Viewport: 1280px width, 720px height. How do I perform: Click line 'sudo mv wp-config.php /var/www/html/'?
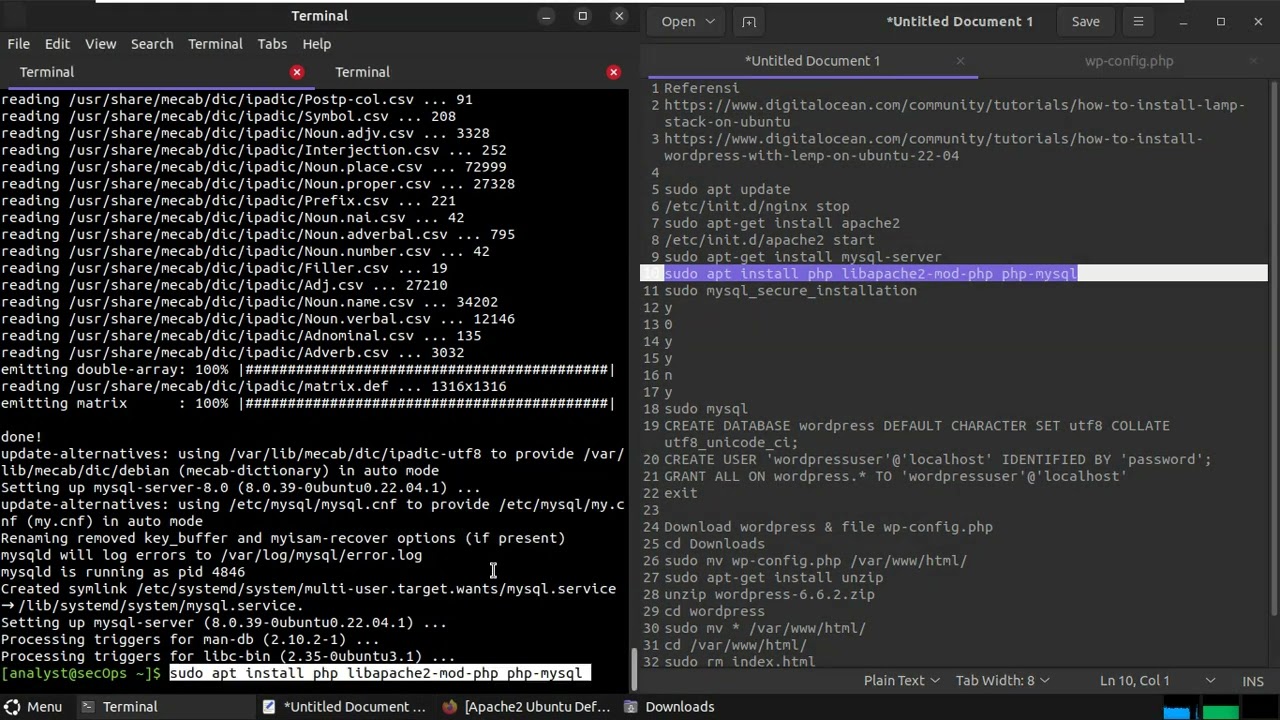815,561
